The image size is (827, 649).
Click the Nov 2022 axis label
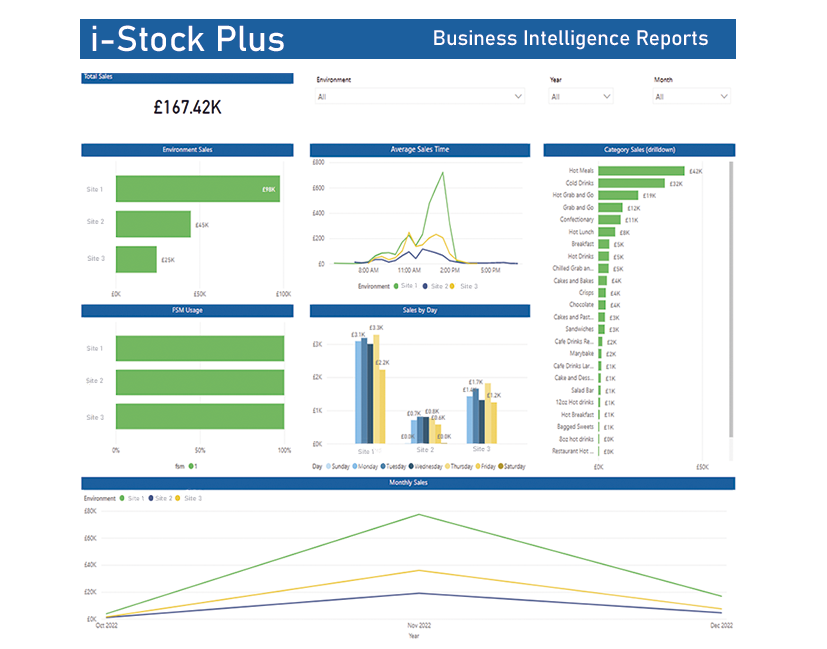coord(419,626)
